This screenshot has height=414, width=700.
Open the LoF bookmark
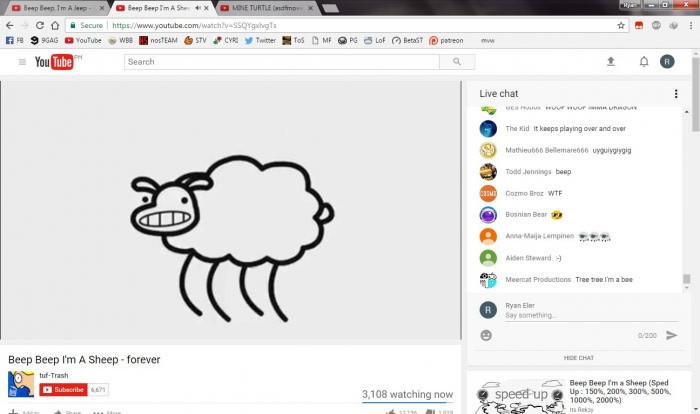[375, 40]
